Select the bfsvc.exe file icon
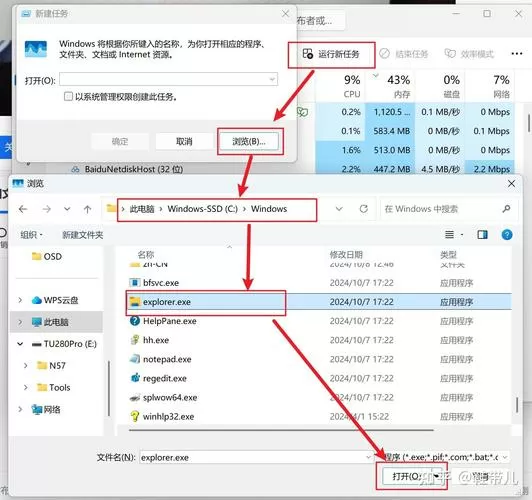 pos(135,283)
